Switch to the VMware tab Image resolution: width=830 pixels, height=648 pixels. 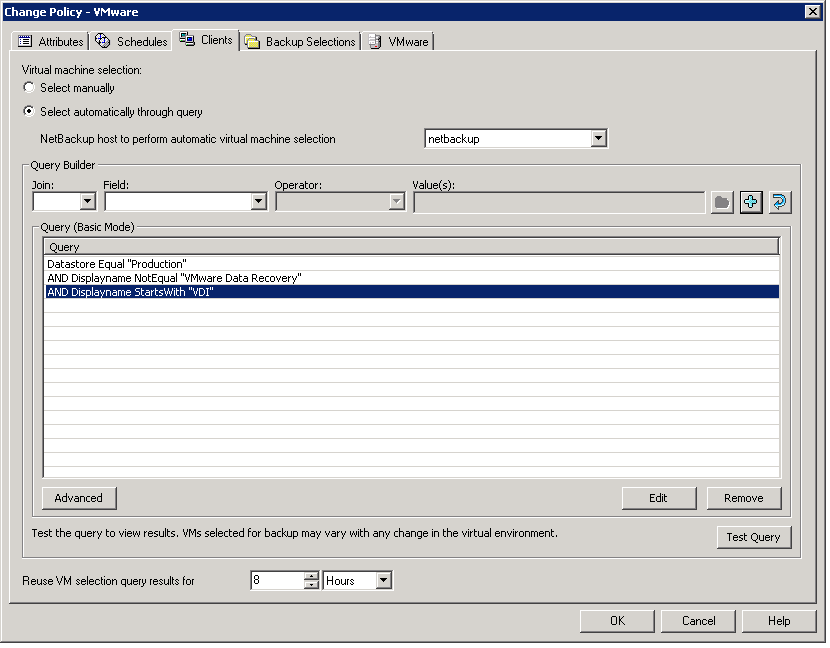click(x=398, y=41)
